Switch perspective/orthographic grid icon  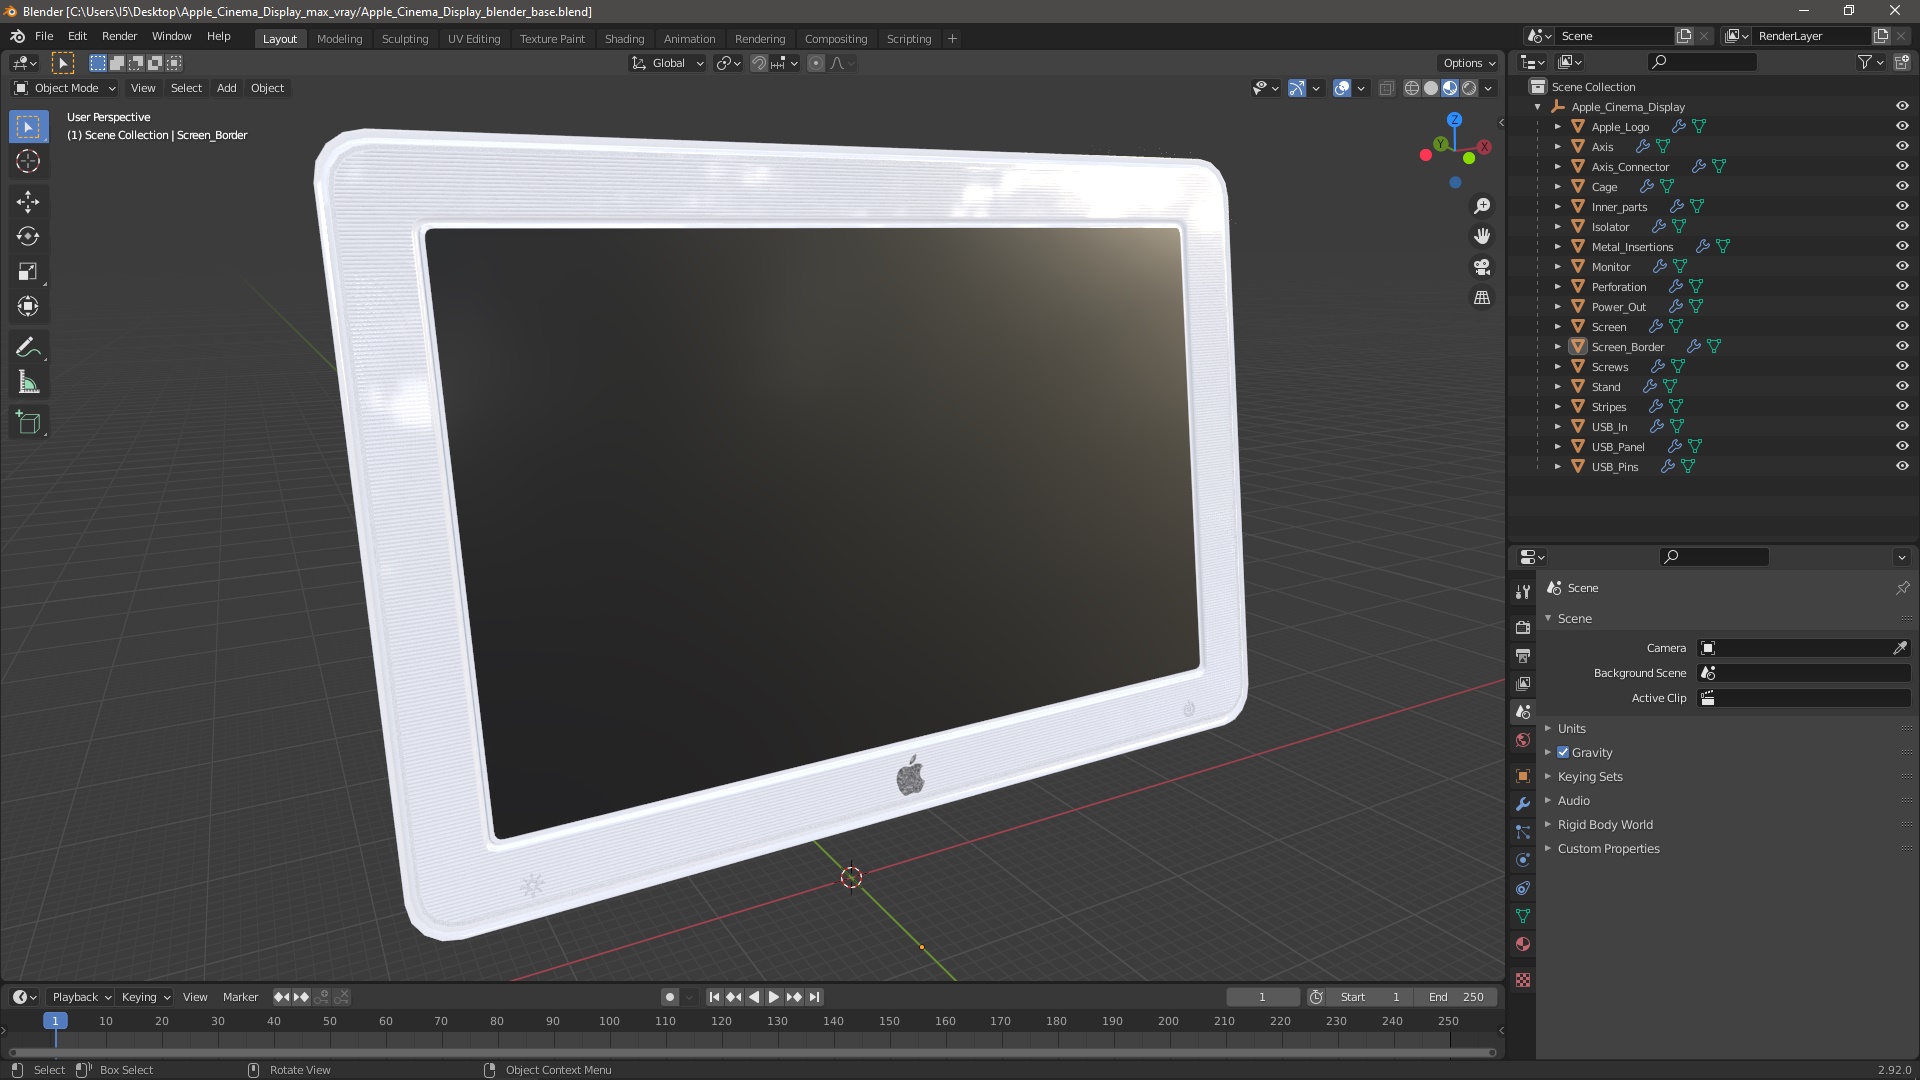click(1482, 298)
